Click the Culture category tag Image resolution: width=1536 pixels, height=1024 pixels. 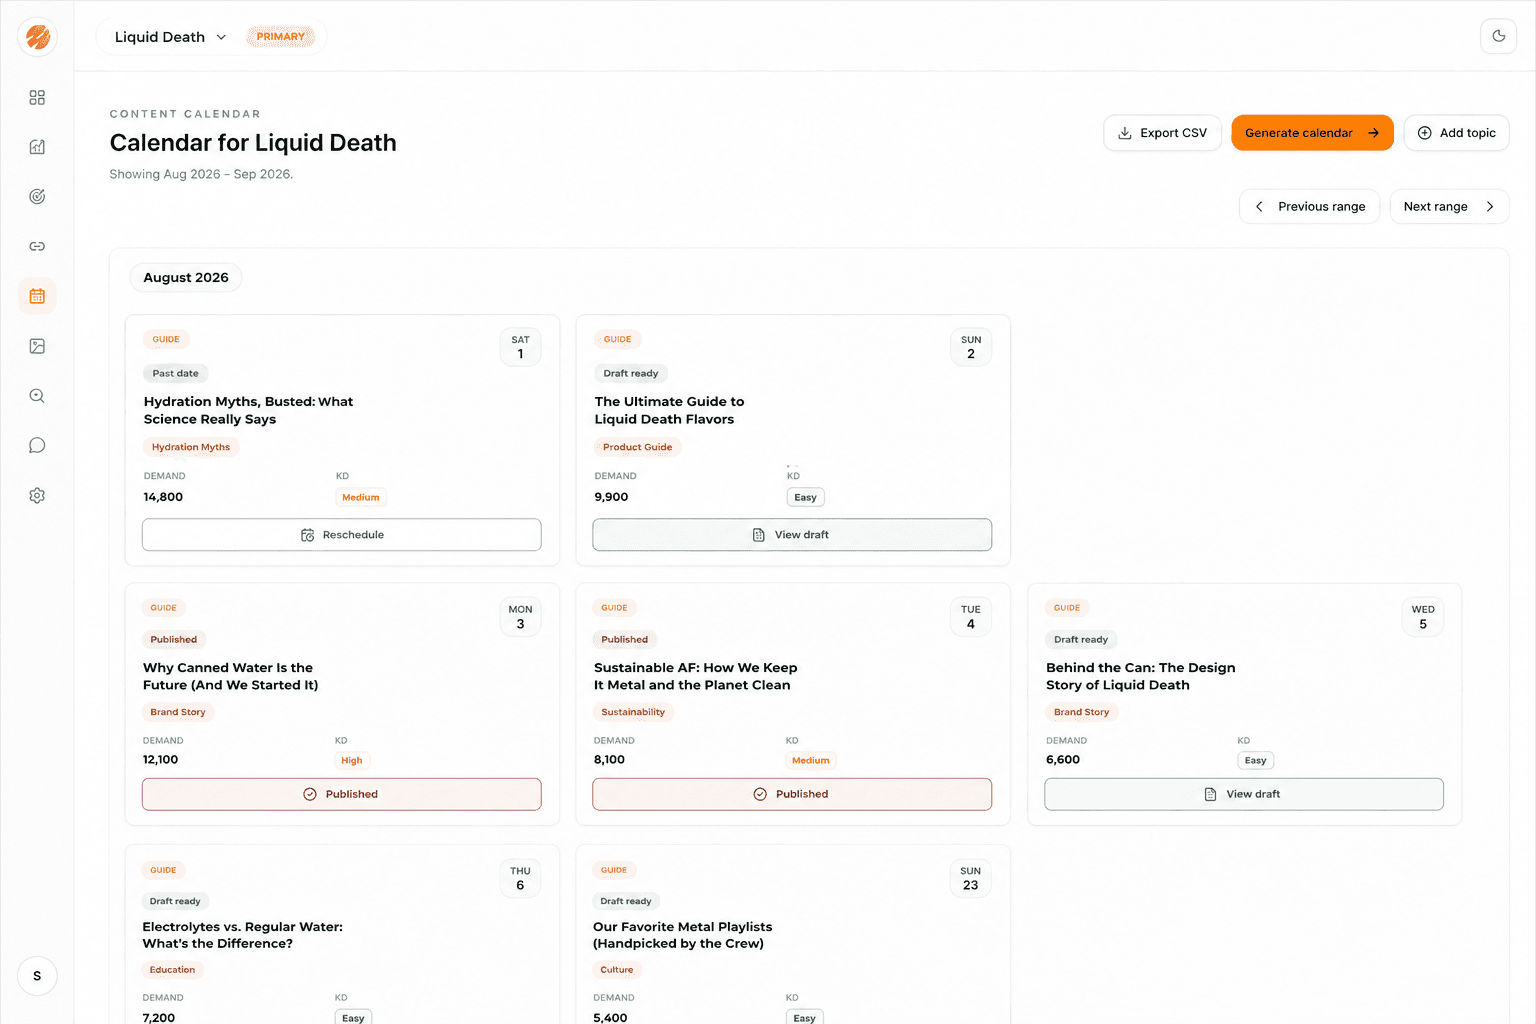click(x=616, y=970)
